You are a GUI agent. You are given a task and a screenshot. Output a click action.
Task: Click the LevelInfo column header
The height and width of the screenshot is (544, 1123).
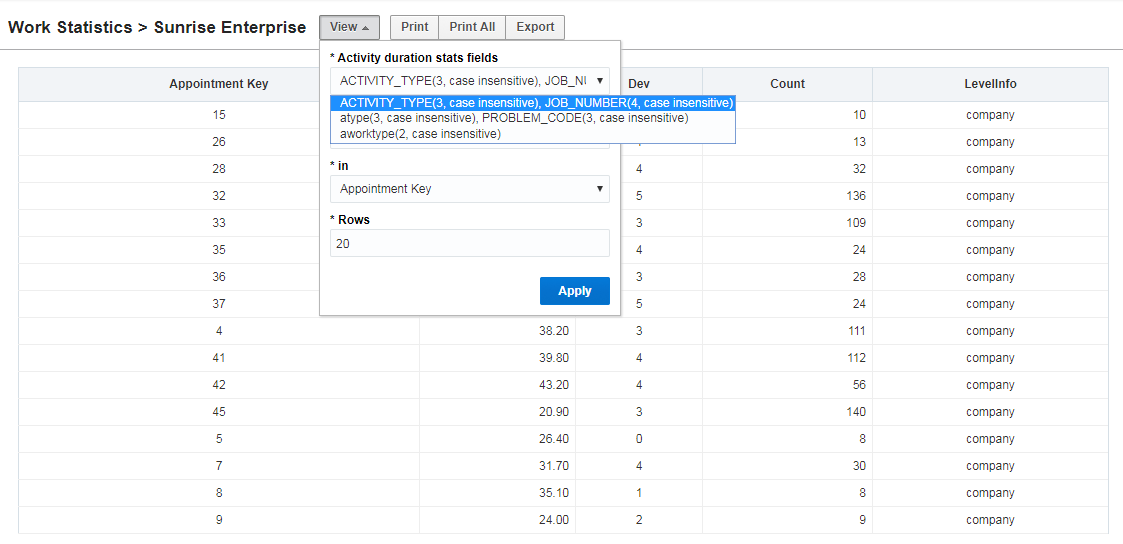click(990, 84)
